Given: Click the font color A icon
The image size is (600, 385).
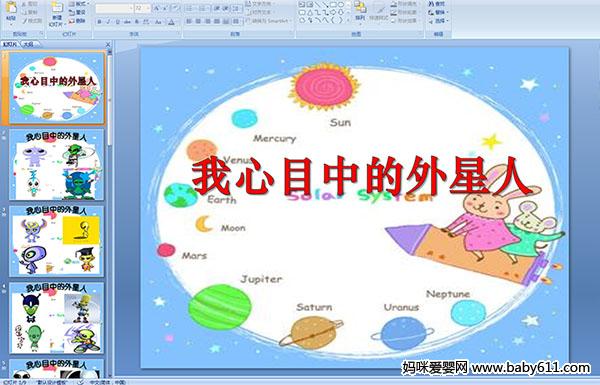Looking at the screenshot, I should pyautogui.click(x=171, y=22).
